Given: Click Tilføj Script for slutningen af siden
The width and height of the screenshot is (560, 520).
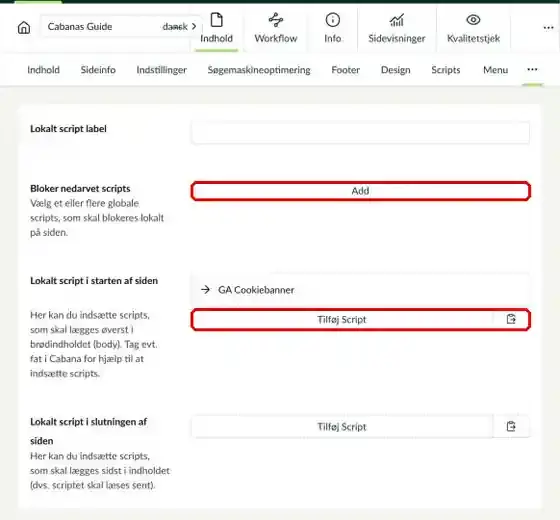Looking at the screenshot, I should (x=342, y=426).
